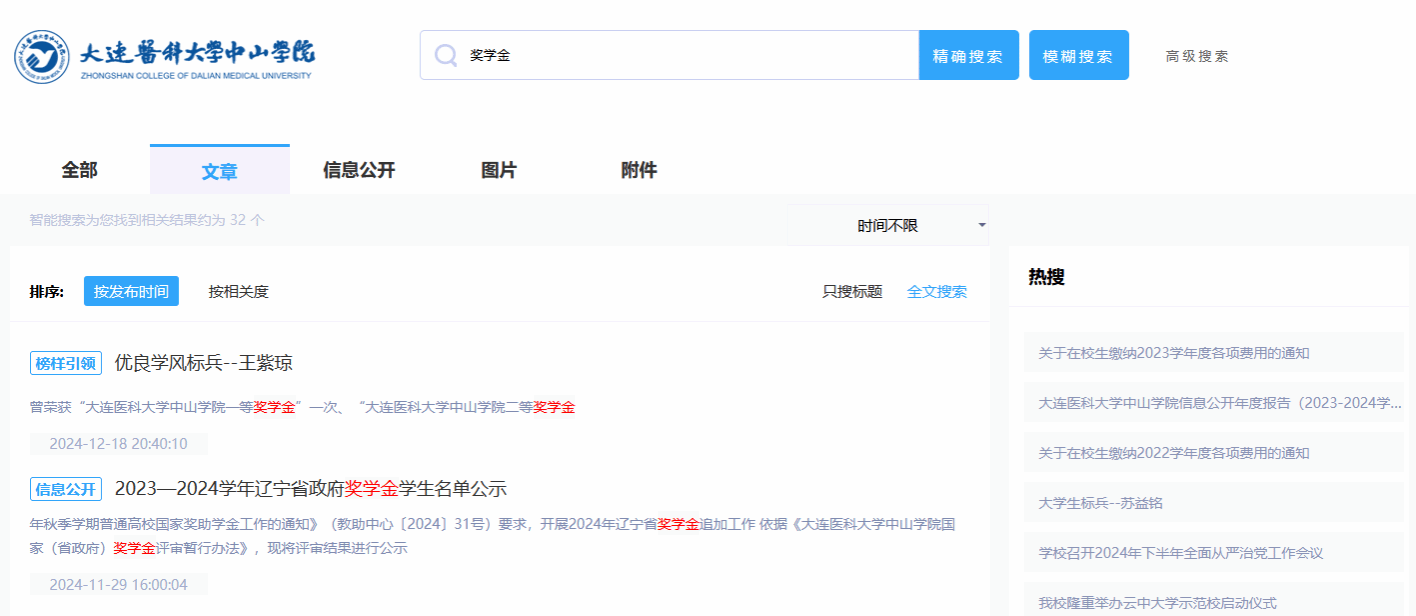The height and width of the screenshot is (616, 1416).
Task: Open the 时间不限 time filter dropdown
Action: [887, 226]
